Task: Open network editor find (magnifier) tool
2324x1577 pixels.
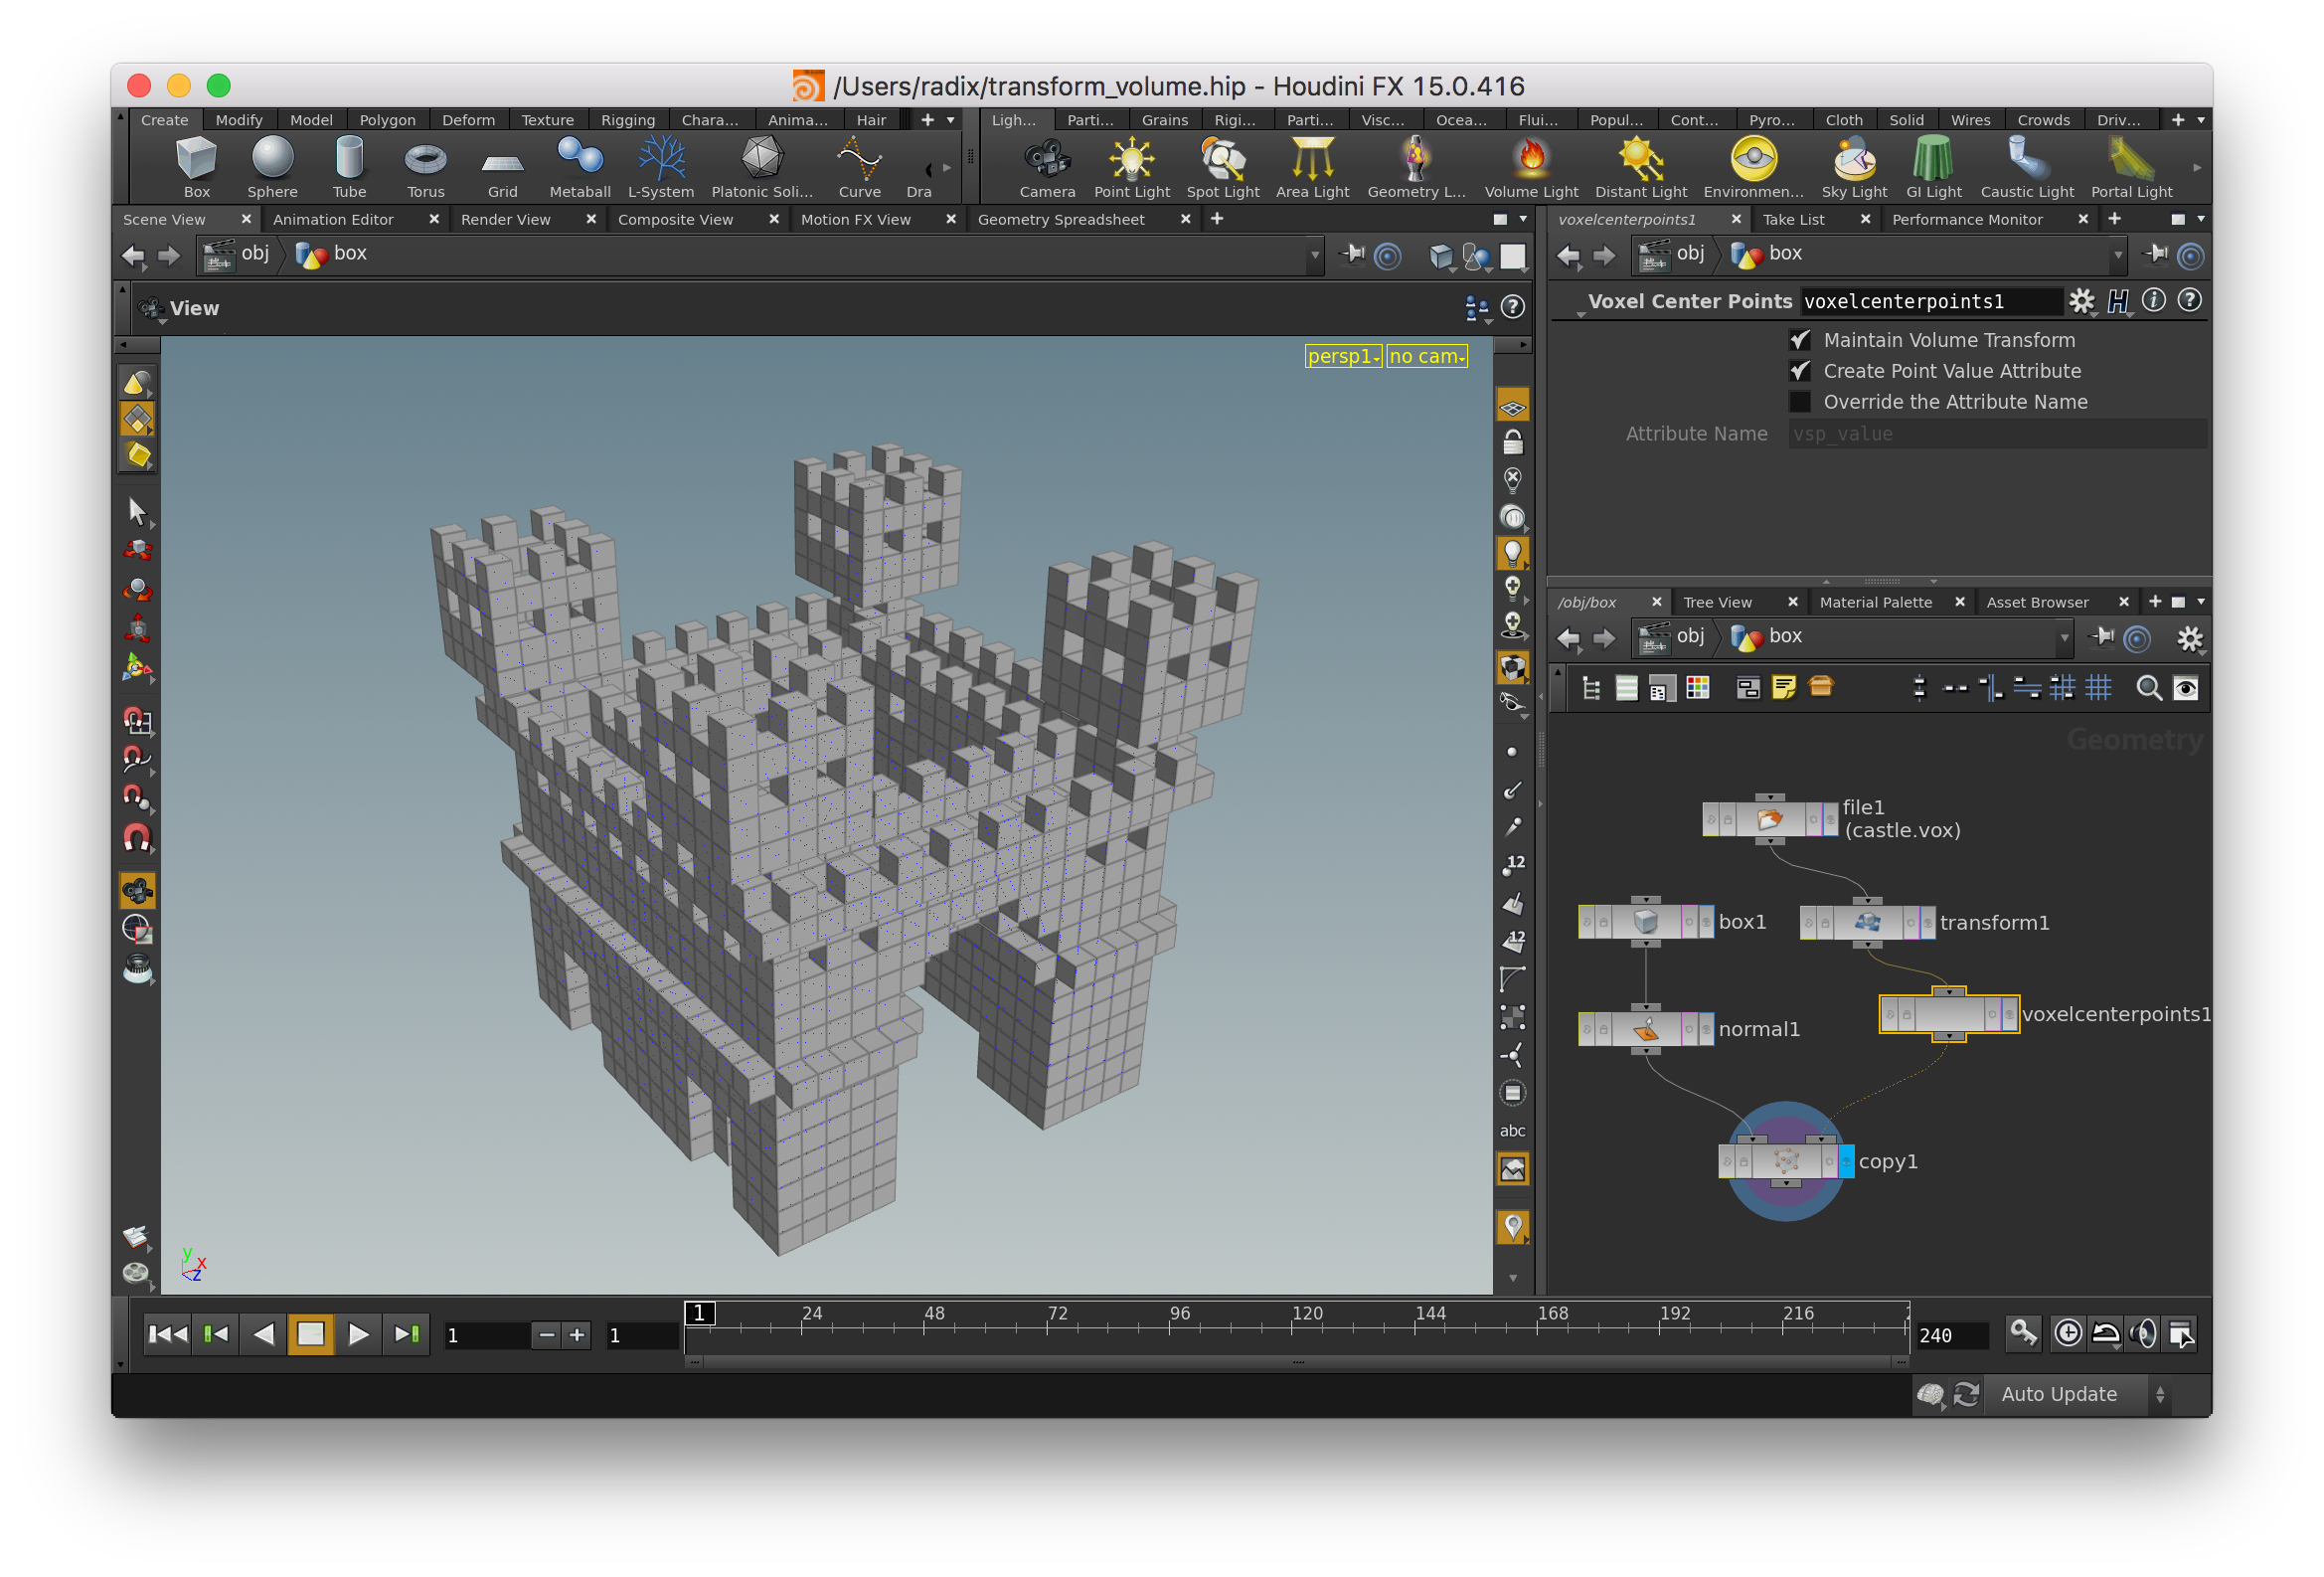Action: tap(2148, 688)
